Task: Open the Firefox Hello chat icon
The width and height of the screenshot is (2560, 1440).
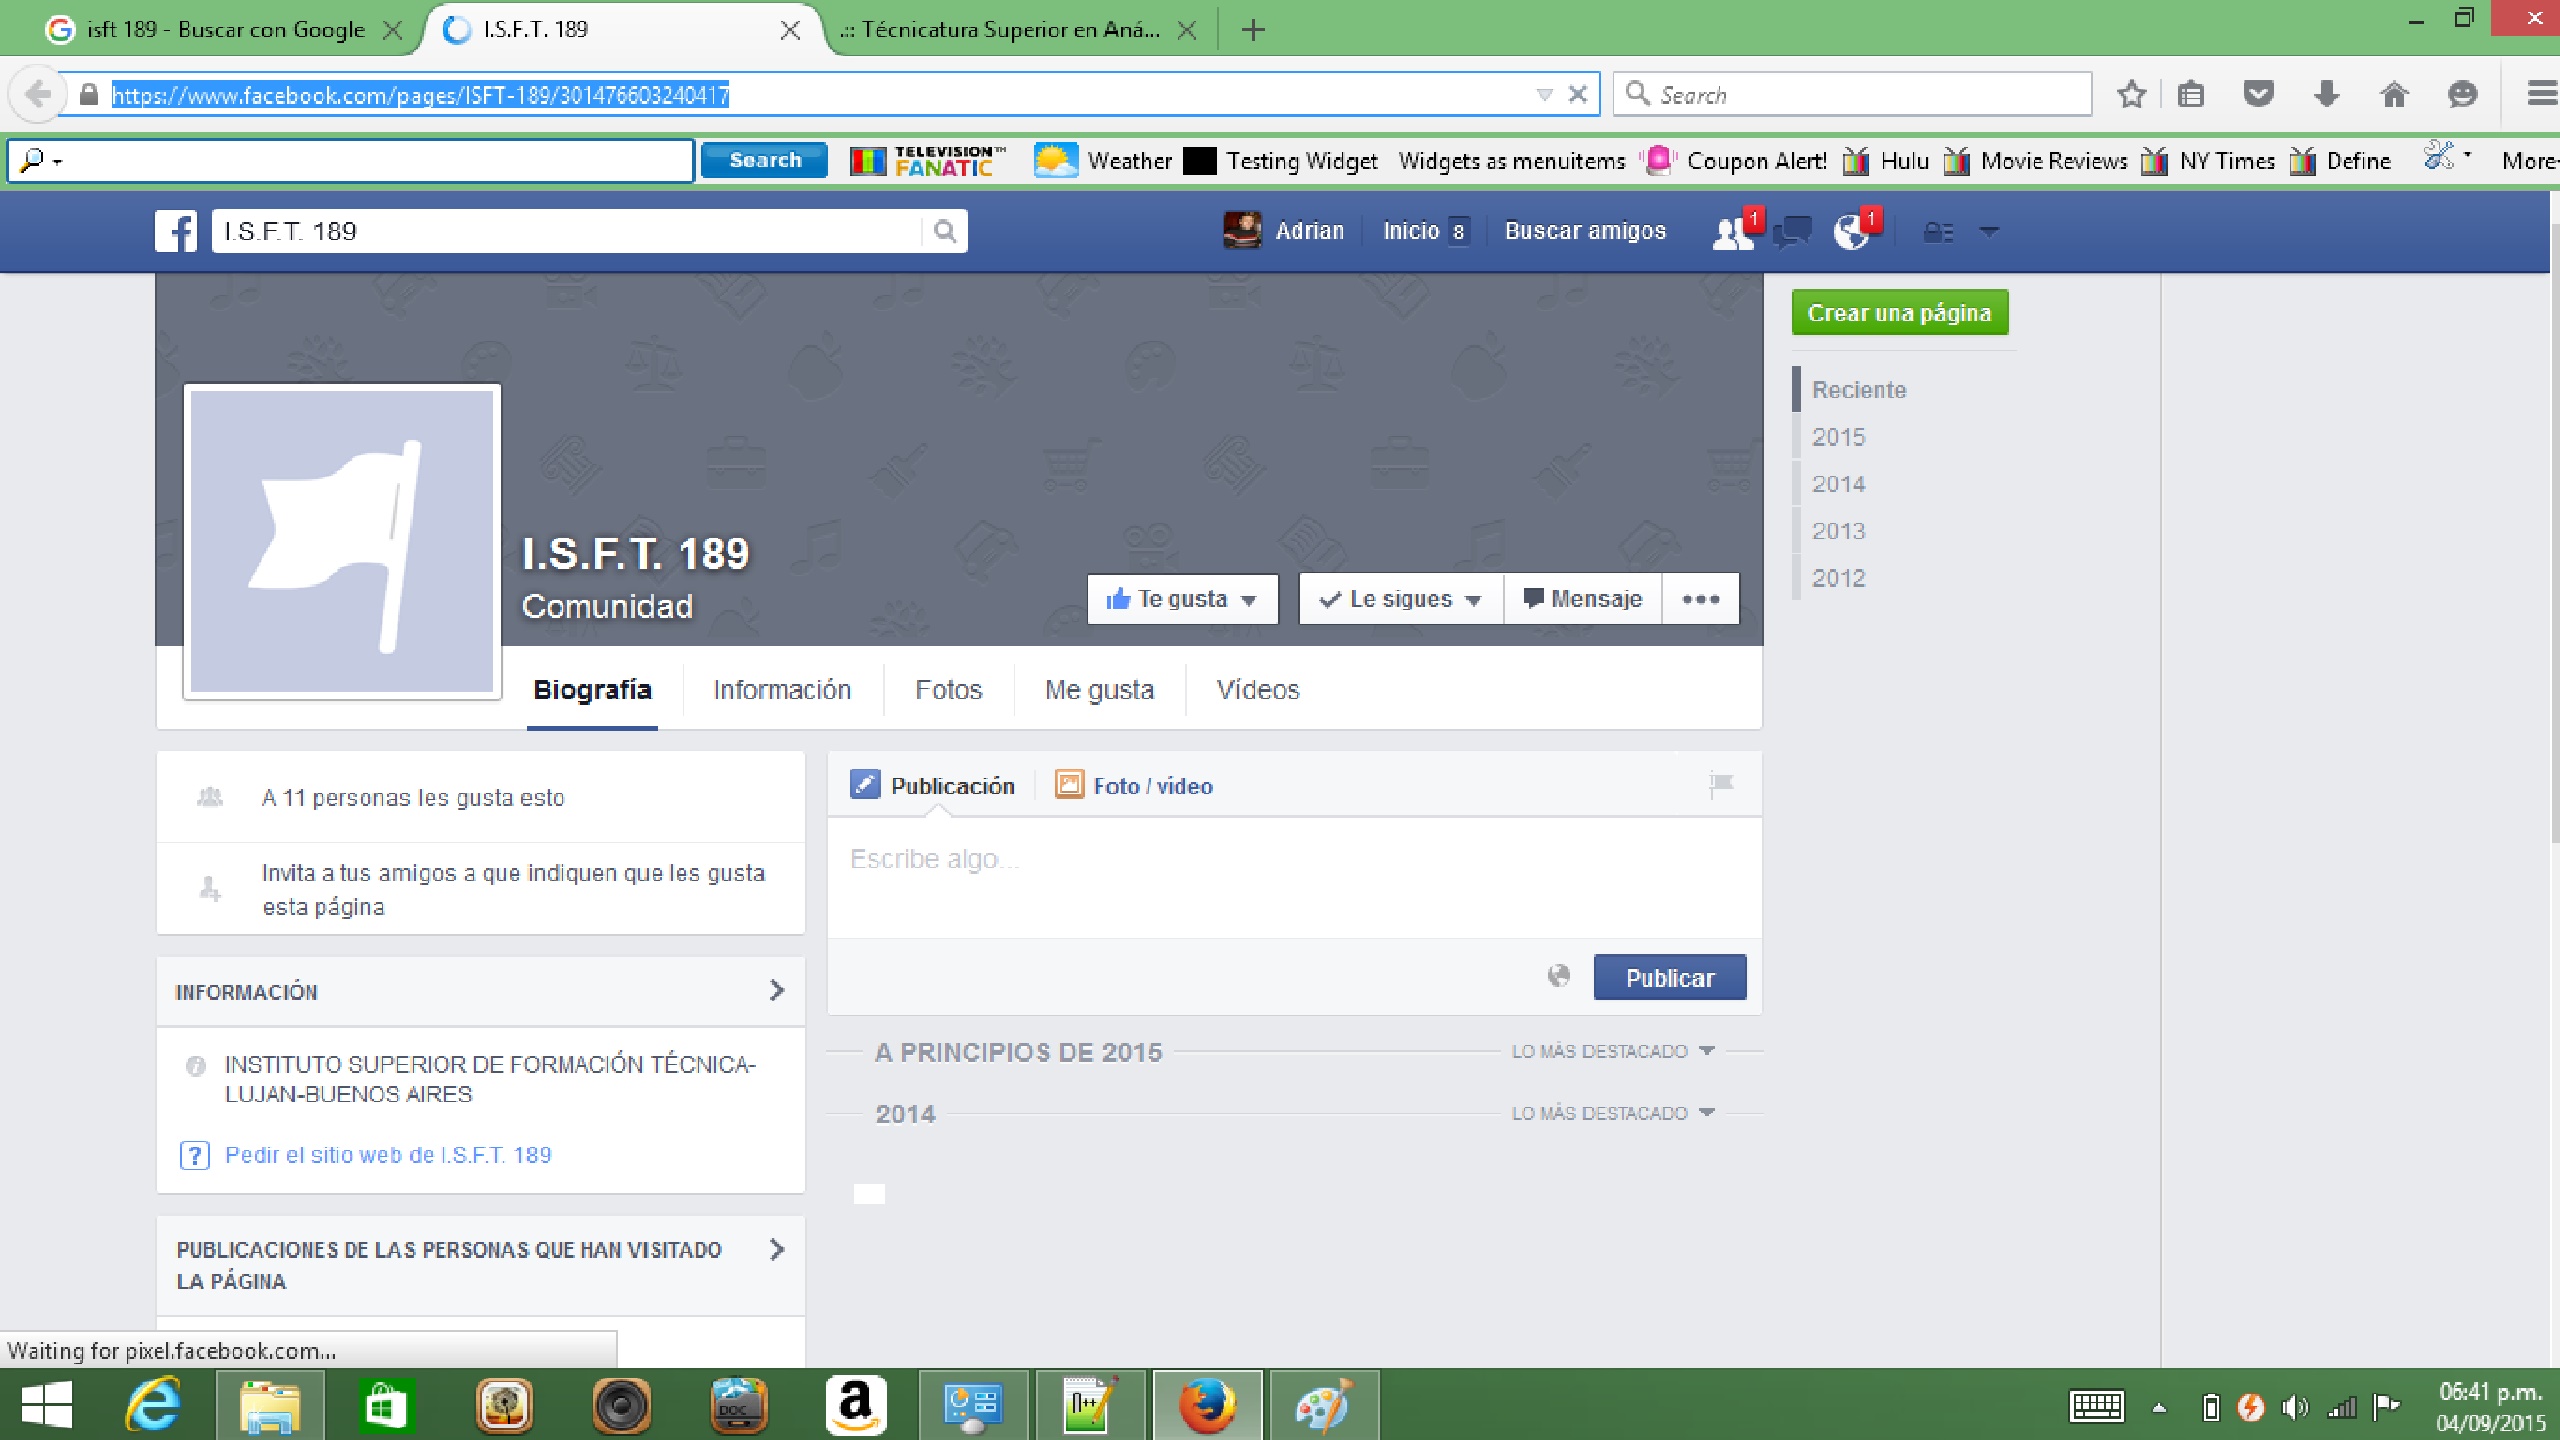Action: point(2462,95)
